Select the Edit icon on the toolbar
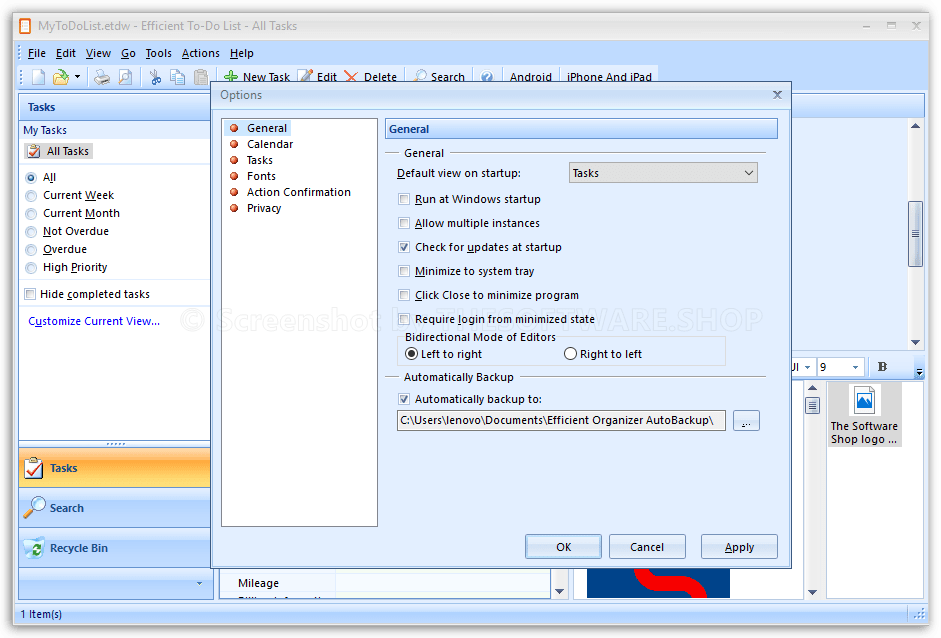The height and width of the screenshot is (638, 941). (317, 76)
